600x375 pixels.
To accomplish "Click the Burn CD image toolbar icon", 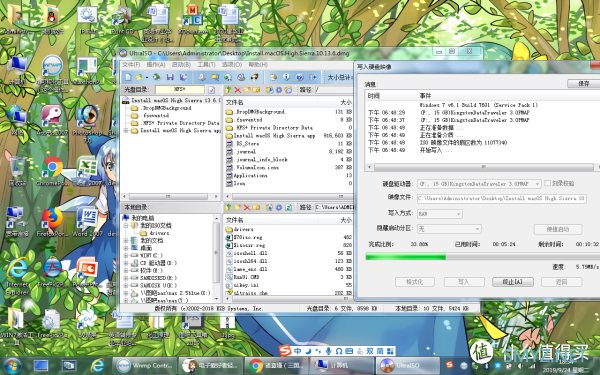I will pyautogui.click(x=254, y=77).
